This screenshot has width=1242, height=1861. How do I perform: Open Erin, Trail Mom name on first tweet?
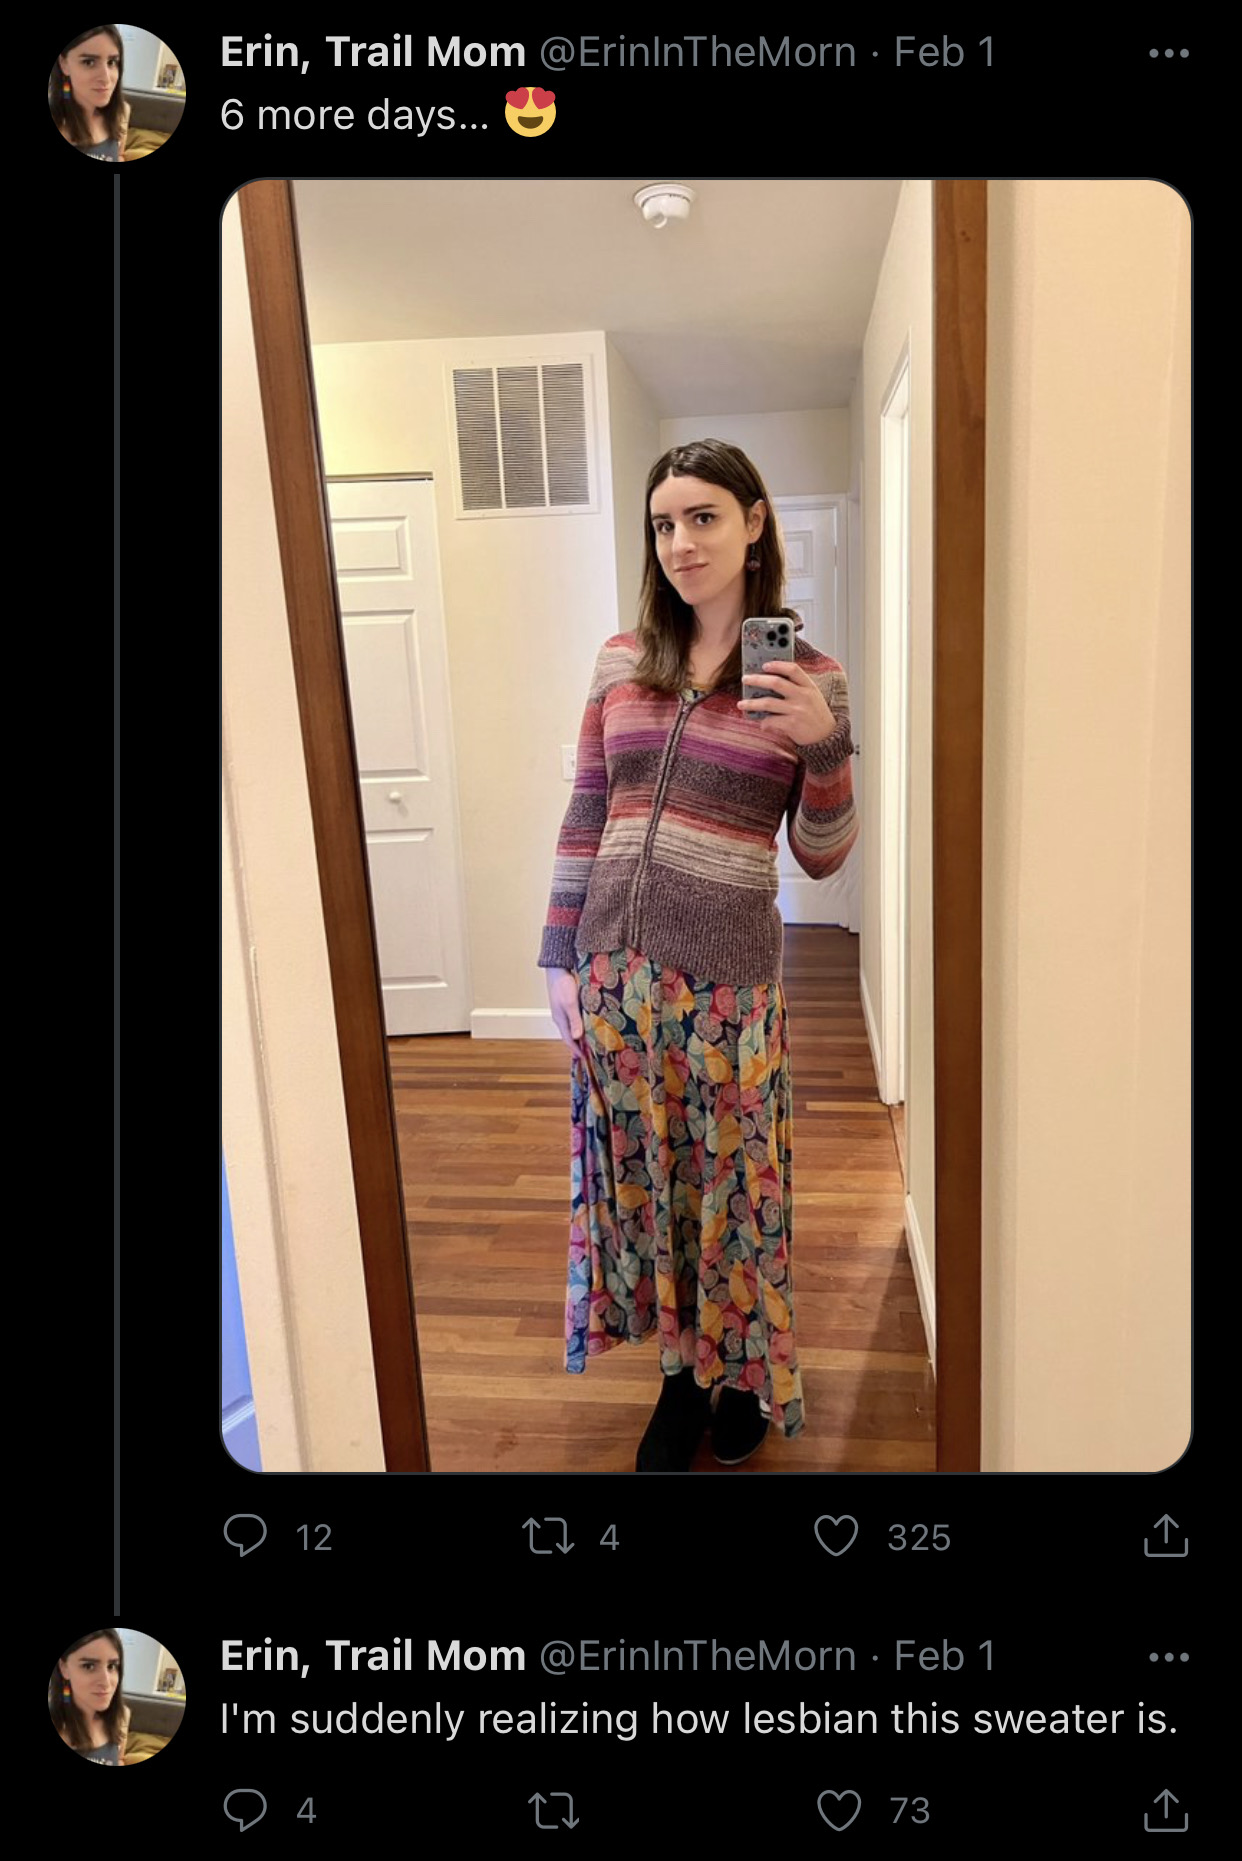[x=373, y=53]
